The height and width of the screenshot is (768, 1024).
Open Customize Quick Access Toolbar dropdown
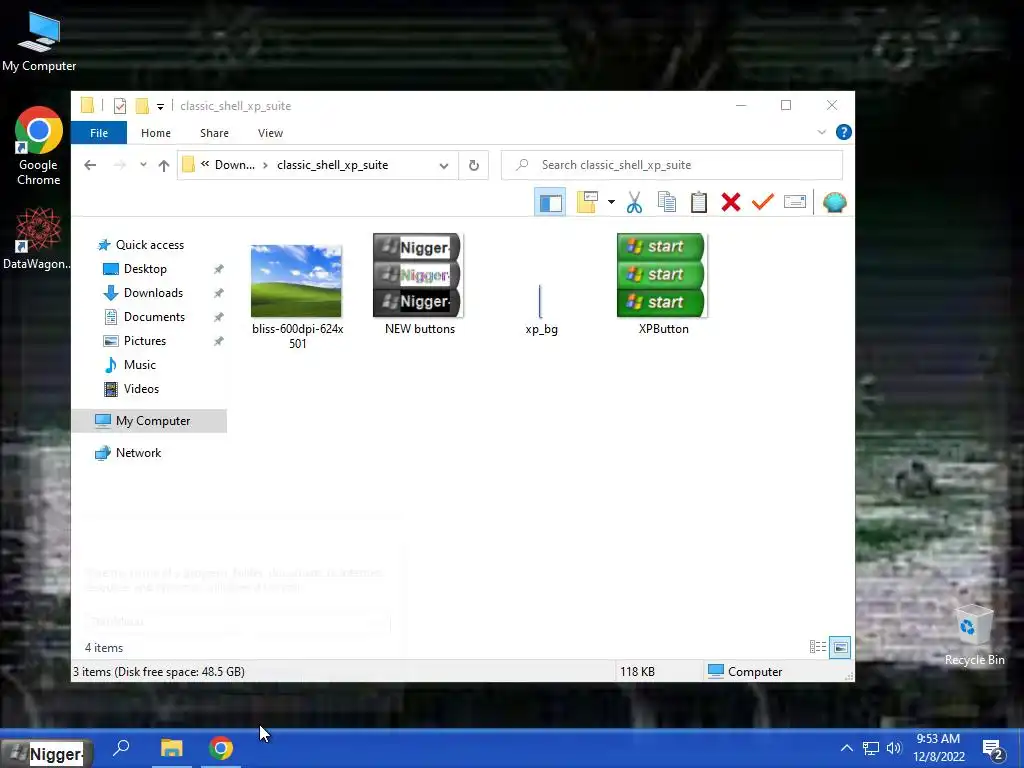160,106
